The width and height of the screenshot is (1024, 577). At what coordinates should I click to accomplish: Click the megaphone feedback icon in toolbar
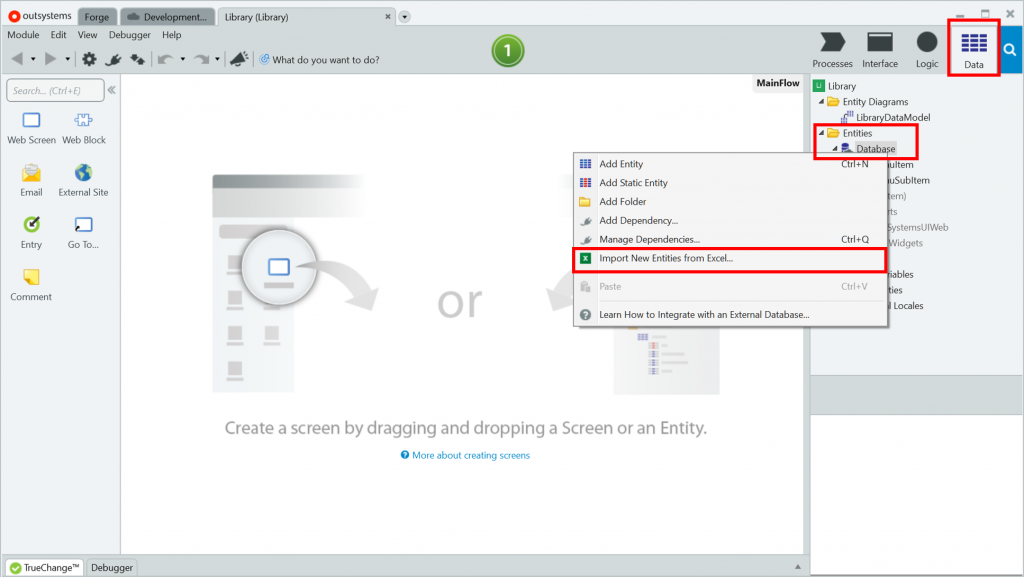point(238,59)
